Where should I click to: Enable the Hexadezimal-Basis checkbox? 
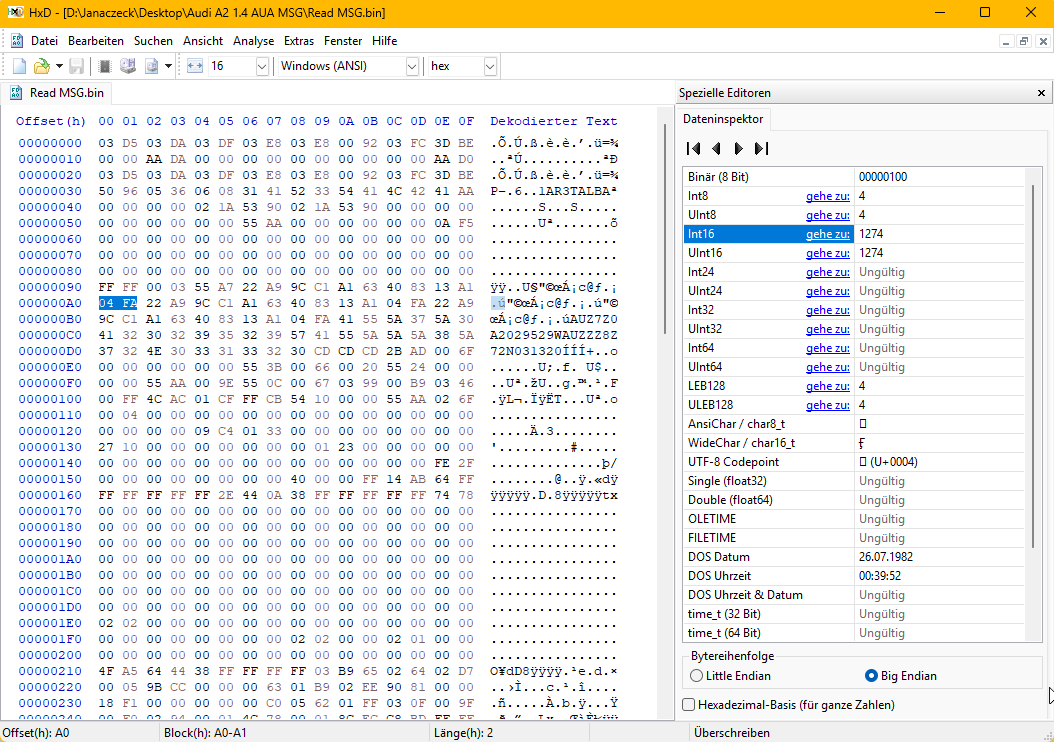point(689,705)
